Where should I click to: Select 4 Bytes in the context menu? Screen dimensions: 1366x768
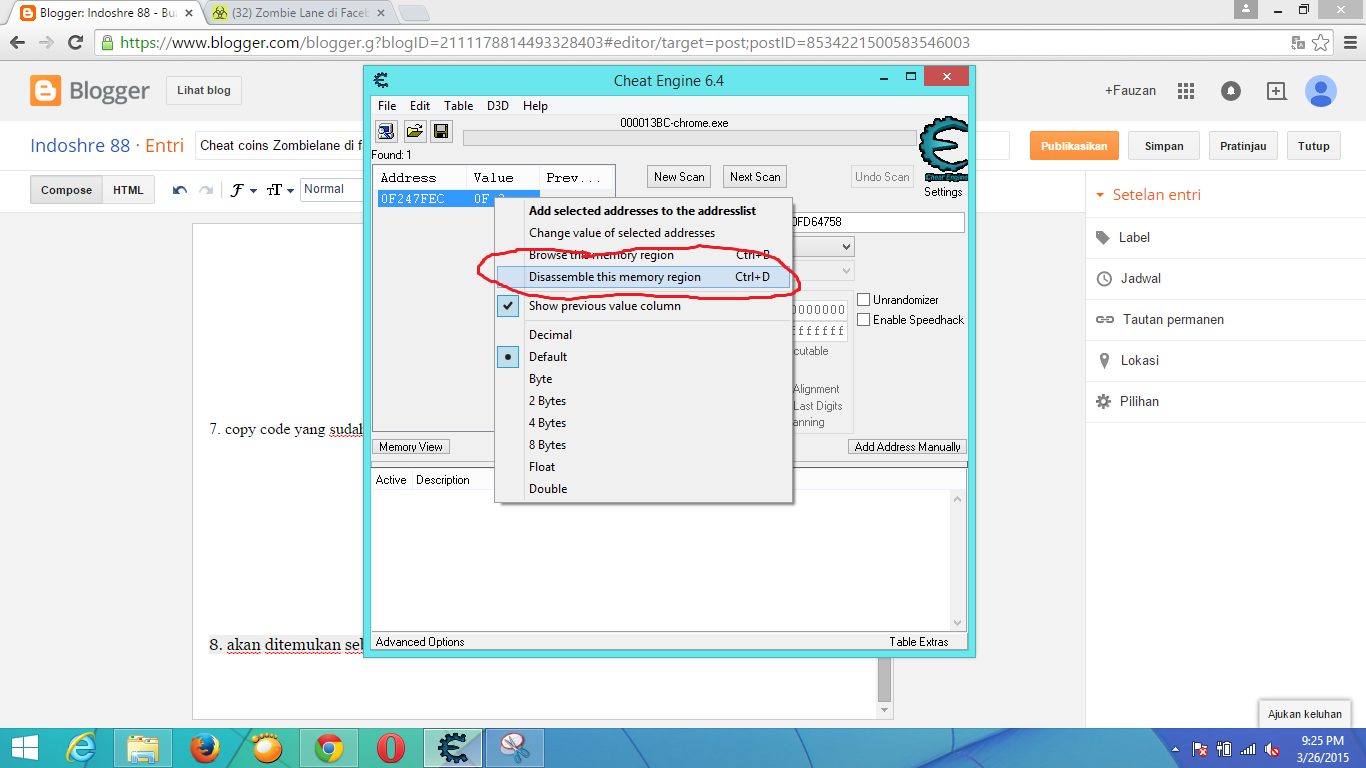644,423
